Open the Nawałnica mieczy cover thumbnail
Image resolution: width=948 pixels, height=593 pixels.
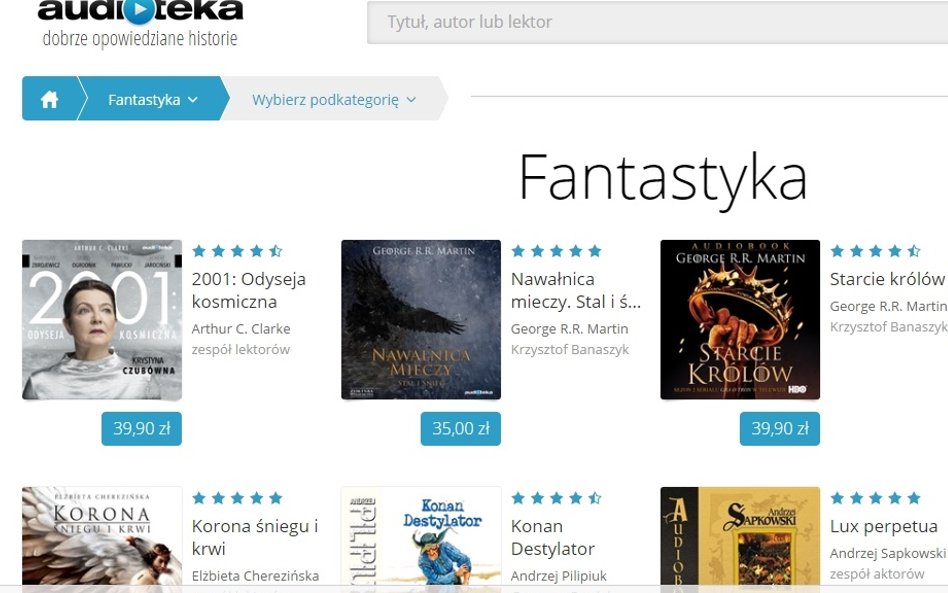coord(421,320)
